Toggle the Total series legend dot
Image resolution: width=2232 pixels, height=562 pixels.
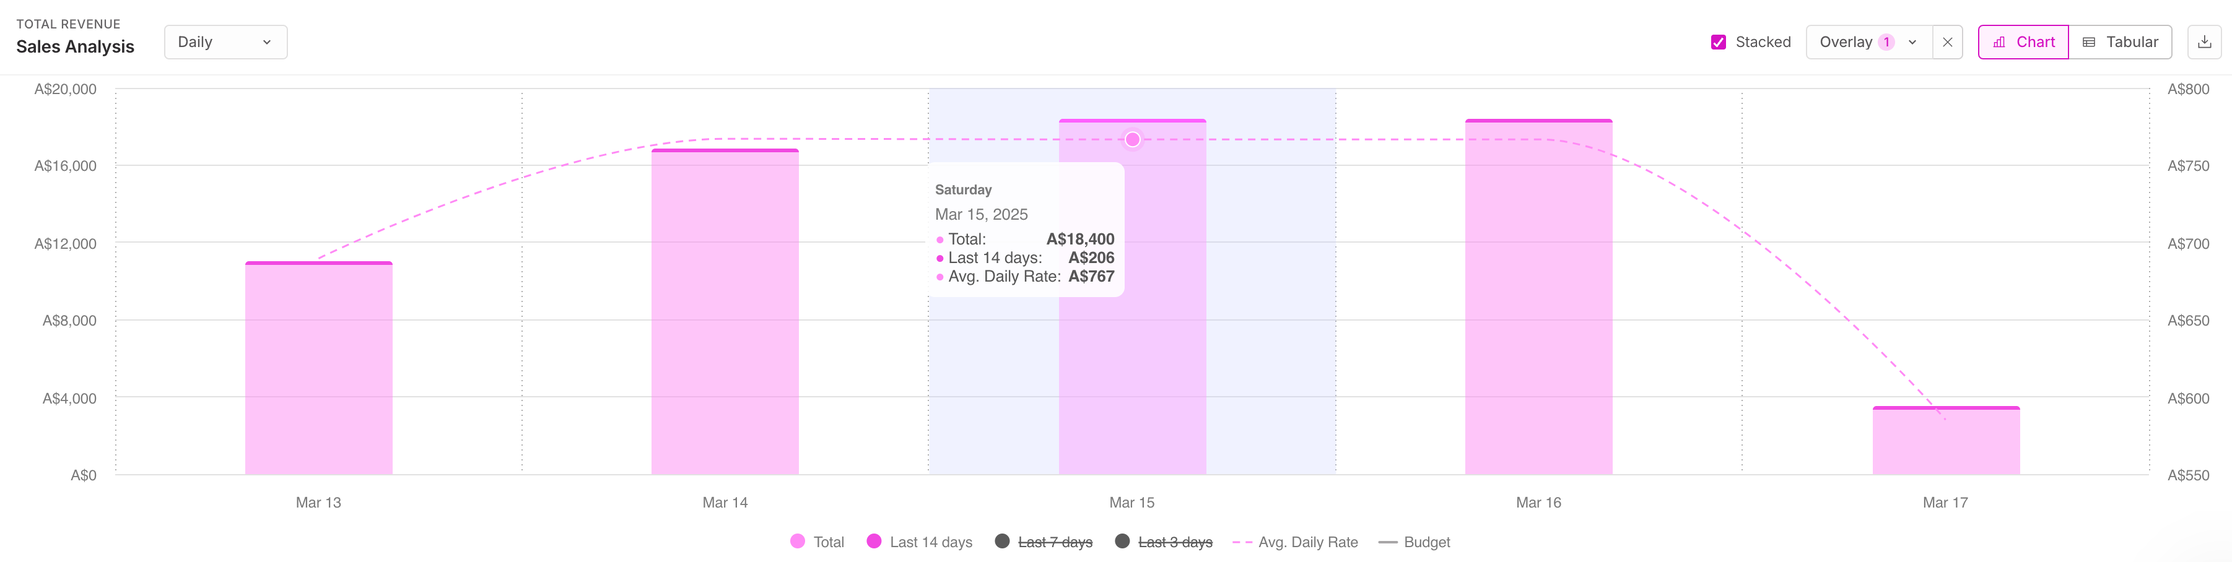tap(797, 542)
